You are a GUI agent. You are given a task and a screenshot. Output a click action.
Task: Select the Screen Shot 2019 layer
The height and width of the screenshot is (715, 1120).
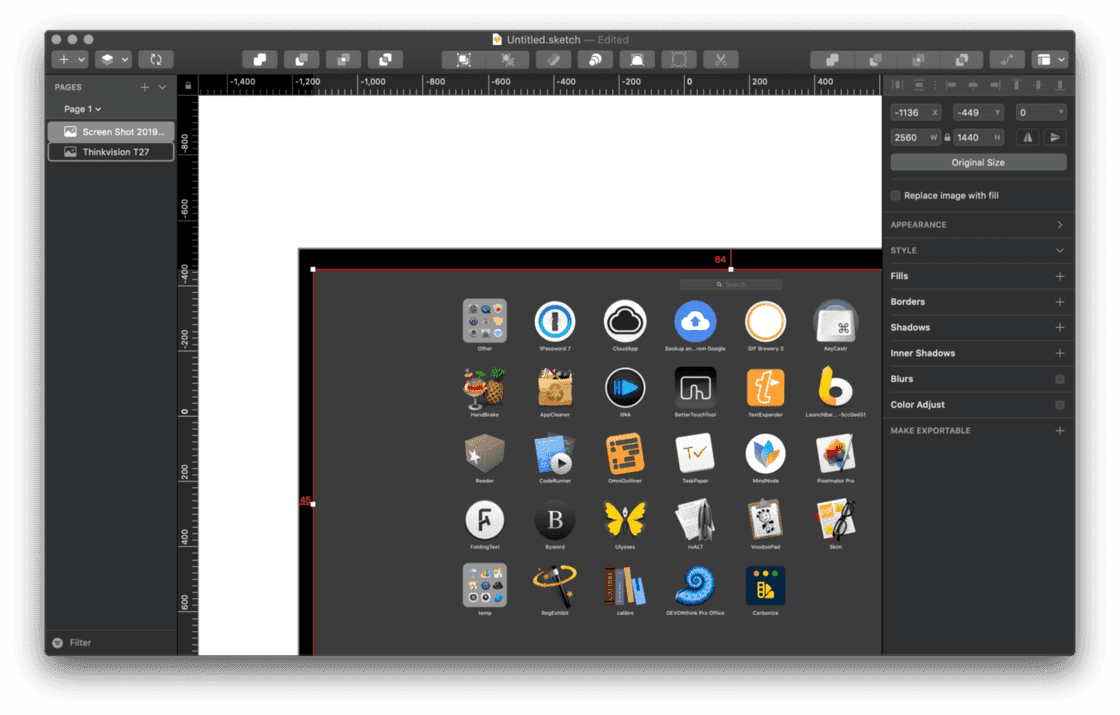111,131
